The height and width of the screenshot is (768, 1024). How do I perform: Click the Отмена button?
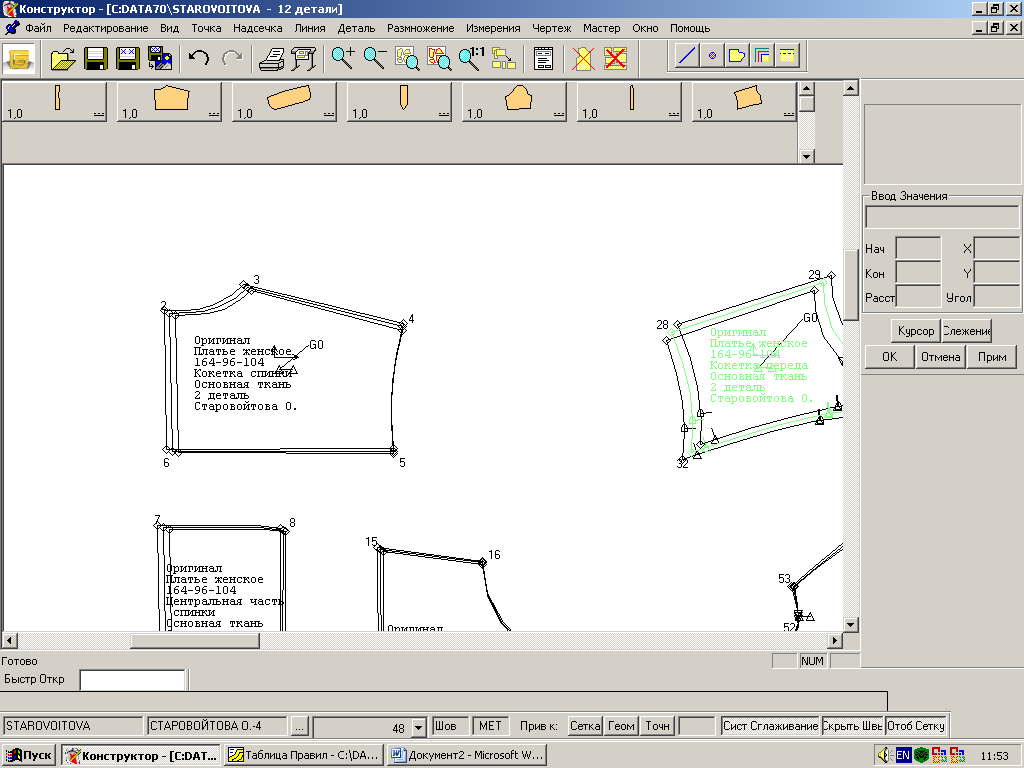(x=940, y=357)
